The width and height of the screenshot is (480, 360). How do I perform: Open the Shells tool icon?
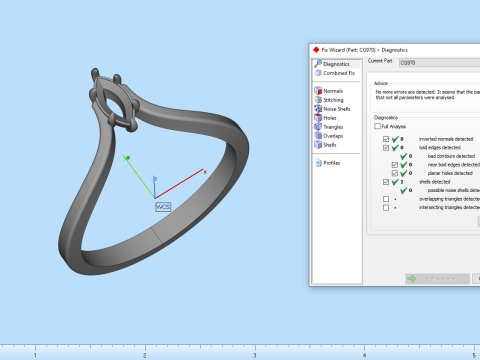[318, 145]
